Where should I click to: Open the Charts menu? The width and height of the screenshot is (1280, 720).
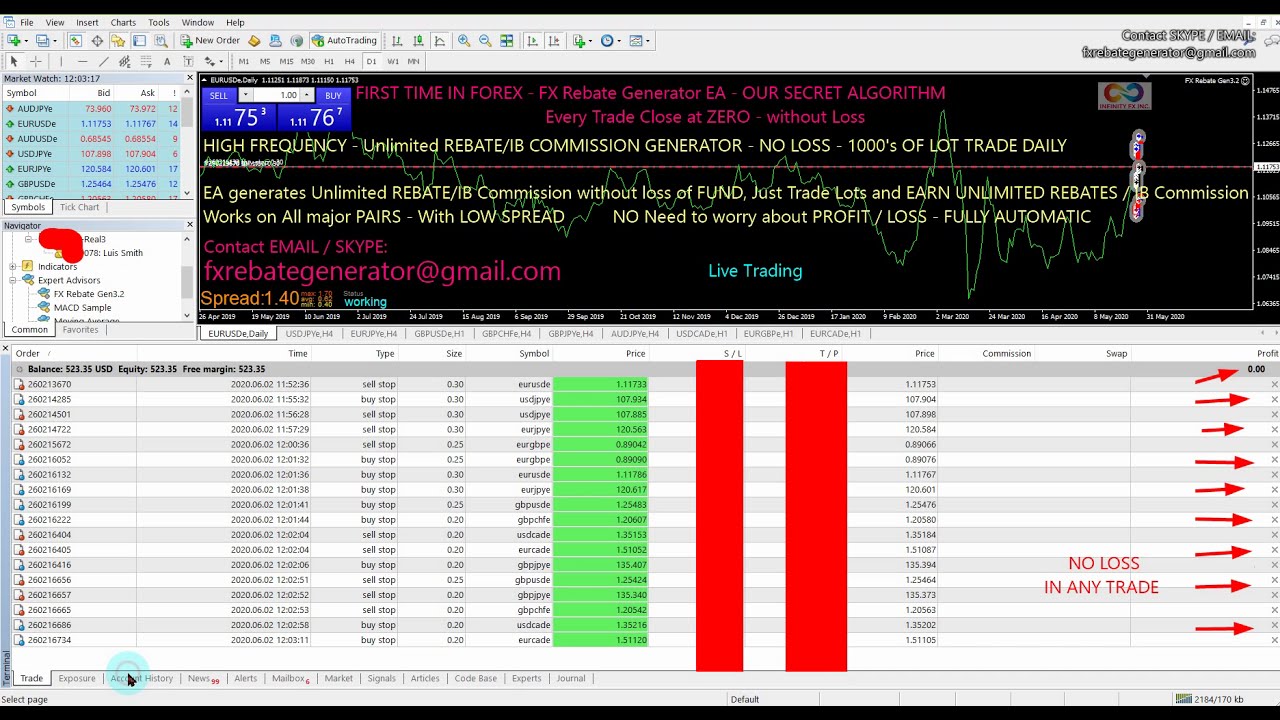pos(123,22)
